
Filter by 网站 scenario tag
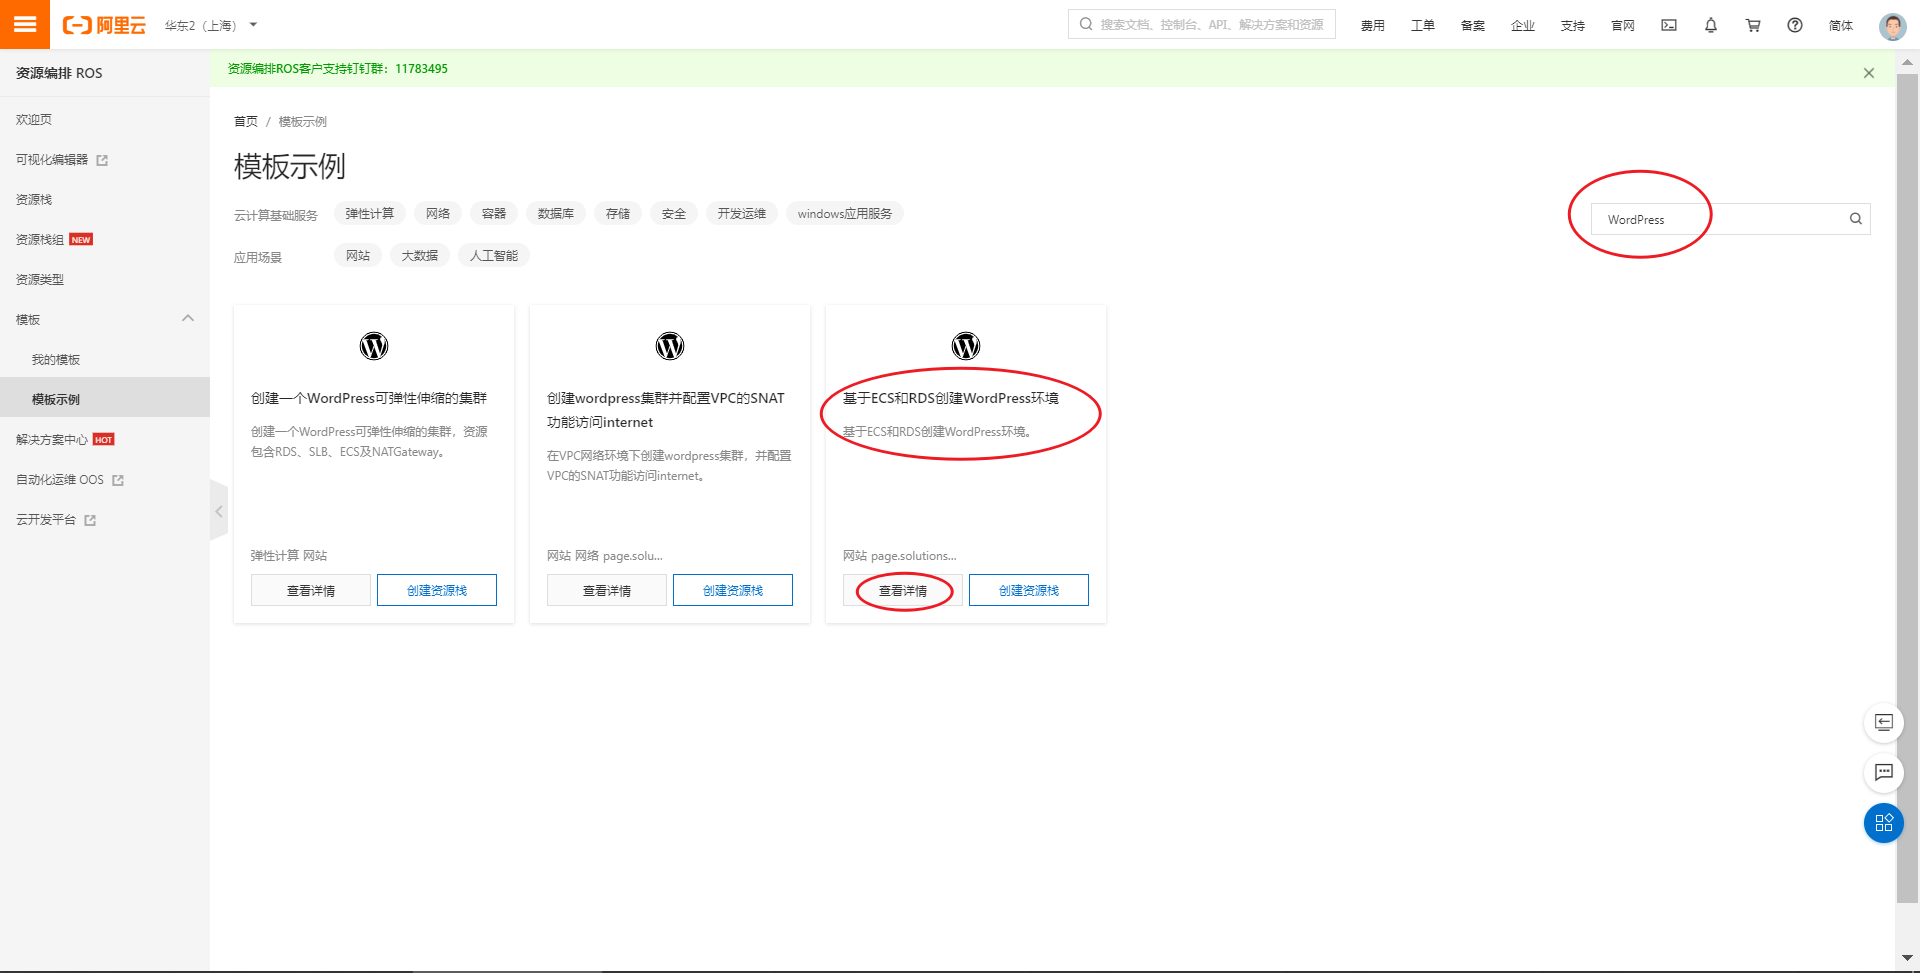click(x=358, y=256)
